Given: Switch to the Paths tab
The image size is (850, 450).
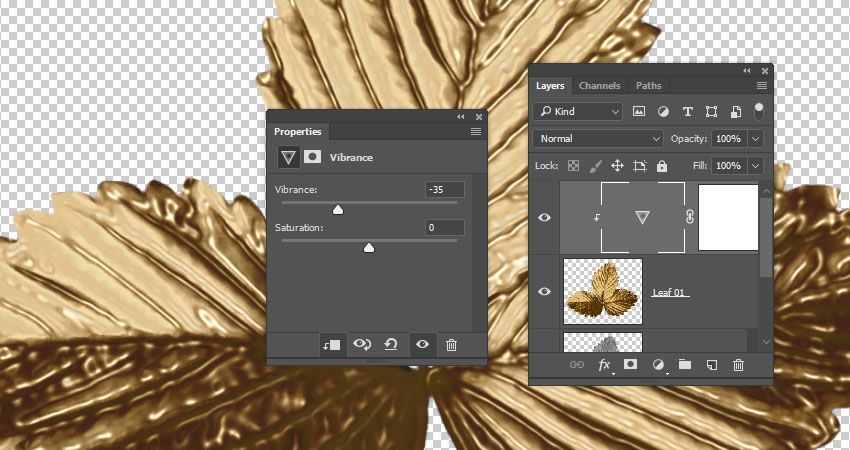Looking at the screenshot, I should [648, 86].
